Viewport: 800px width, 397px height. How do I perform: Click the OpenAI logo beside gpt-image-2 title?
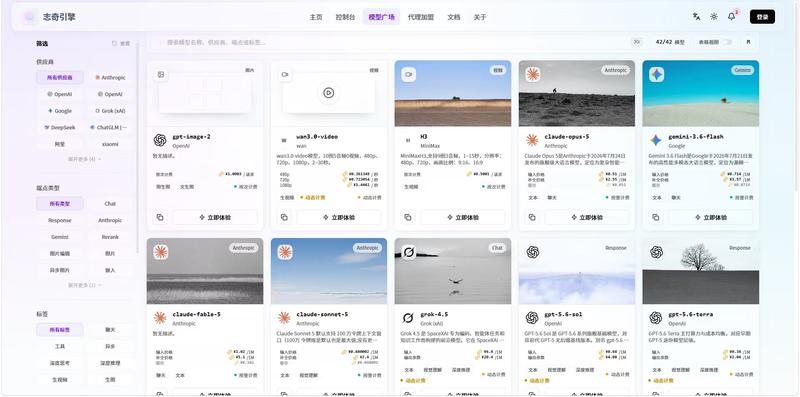click(x=160, y=140)
